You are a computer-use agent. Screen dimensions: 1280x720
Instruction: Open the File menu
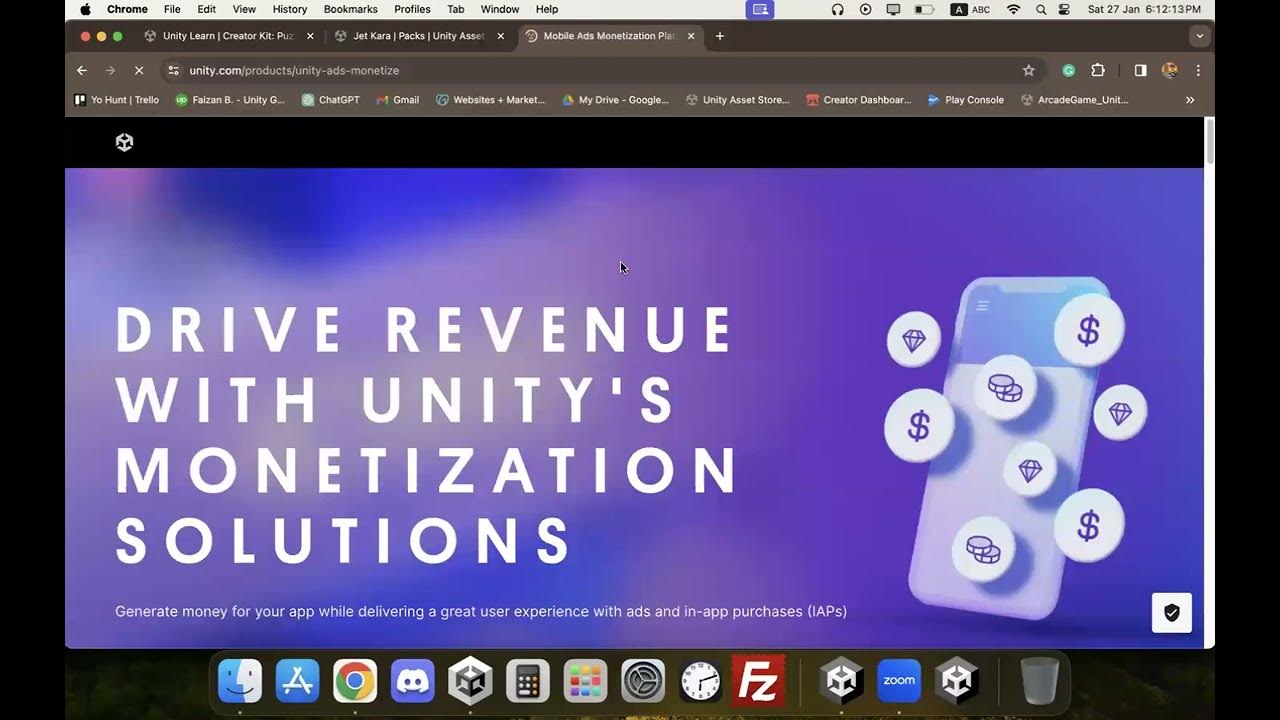click(172, 9)
